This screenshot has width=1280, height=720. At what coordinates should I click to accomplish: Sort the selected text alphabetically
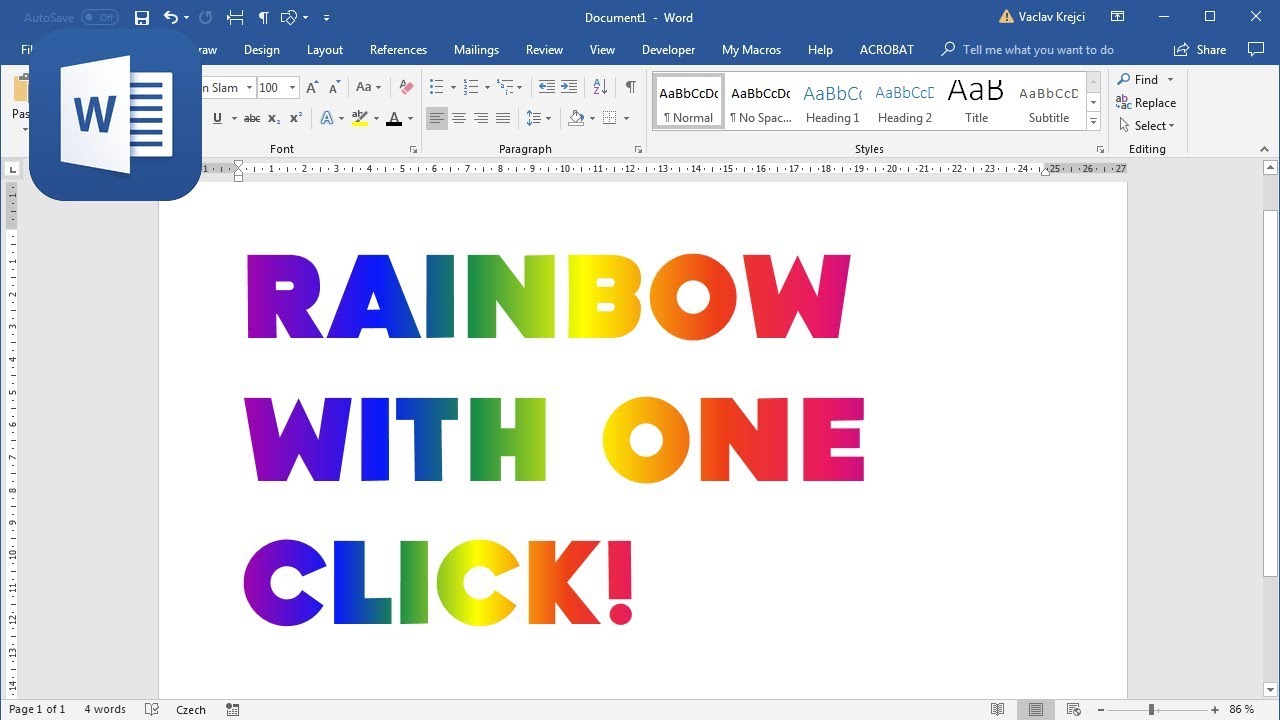point(599,88)
